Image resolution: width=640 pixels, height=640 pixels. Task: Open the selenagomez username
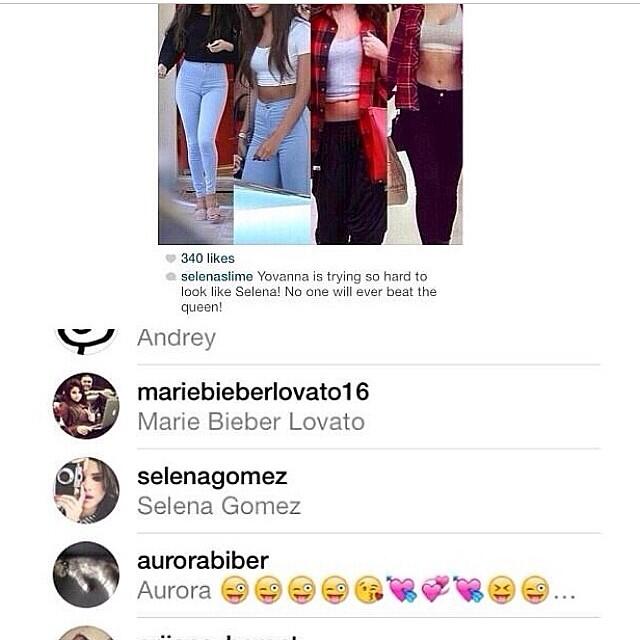(x=212, y=477)
